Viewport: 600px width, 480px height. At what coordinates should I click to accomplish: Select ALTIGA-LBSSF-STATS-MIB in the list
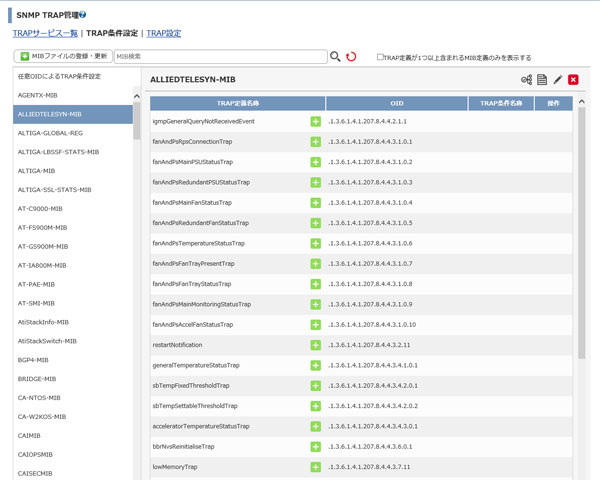[73, 152]
